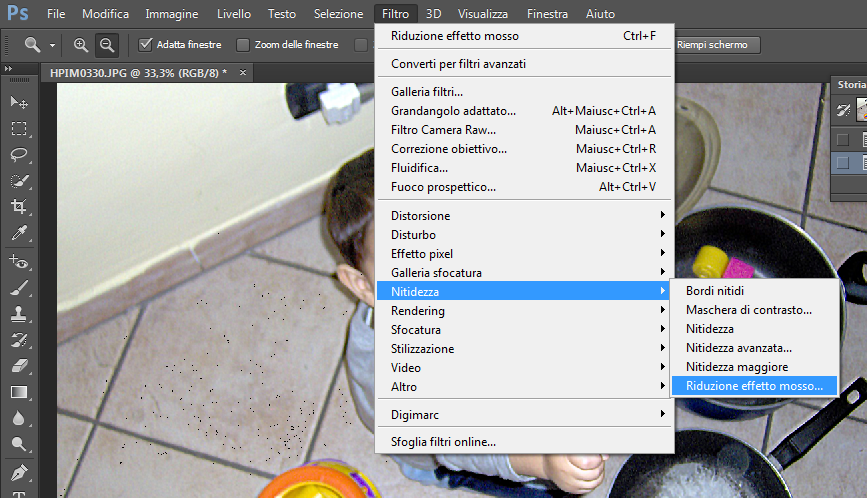Open the Selezione menu
Image resolution: width=867 pixels, height=498 pixels.
(x=338, y=14)
